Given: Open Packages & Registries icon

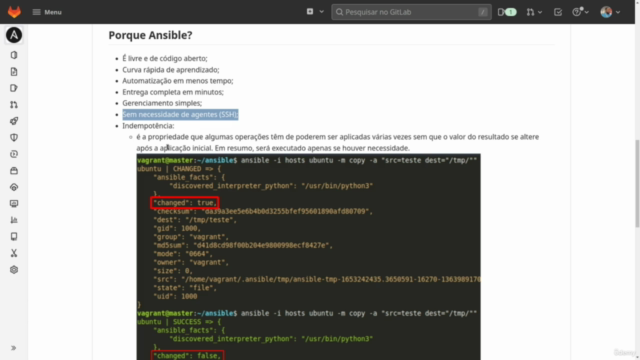Looking at the screenshot, I should (x=14, y=171).
